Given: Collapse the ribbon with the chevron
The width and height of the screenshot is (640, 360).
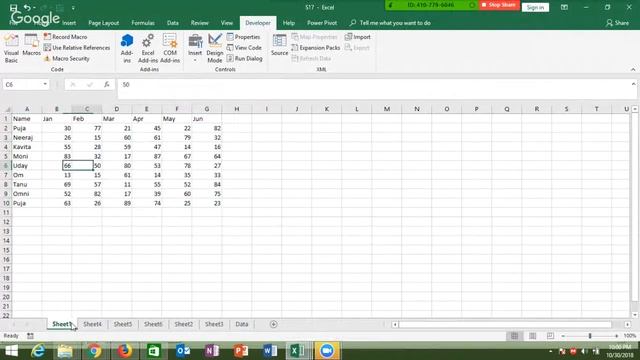Looking at the screenshot, I should pyautogui.click(x=633, y=70).
